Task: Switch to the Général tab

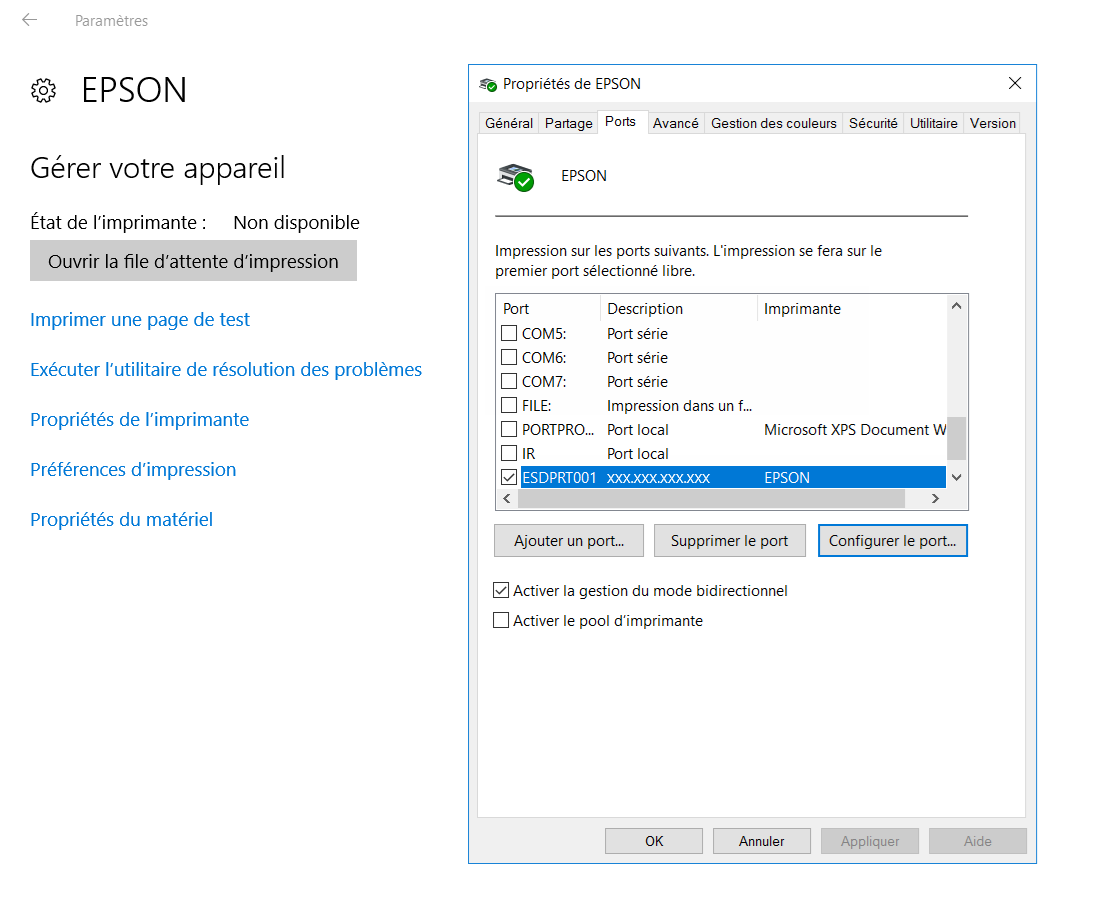Action: (x=508, y=123)
